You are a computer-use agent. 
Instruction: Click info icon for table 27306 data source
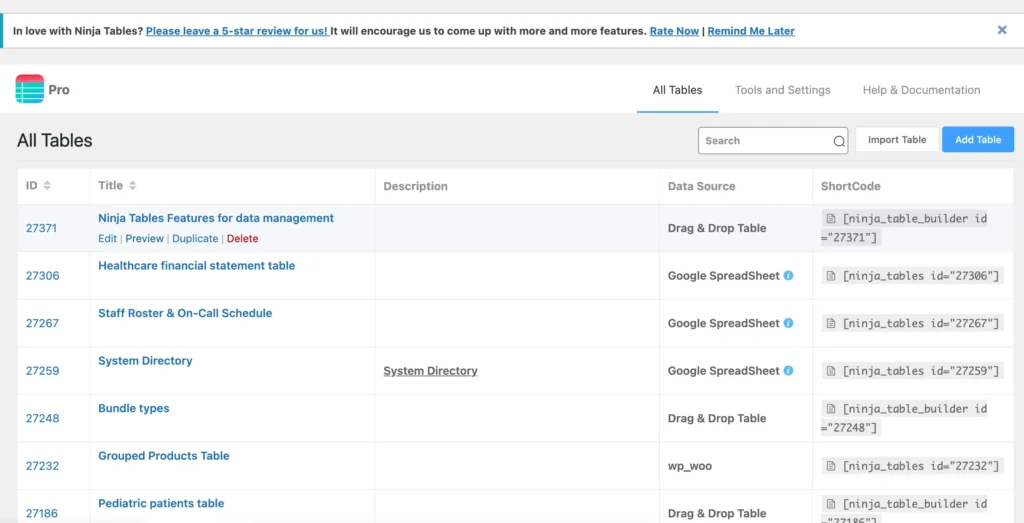point(788,276)
